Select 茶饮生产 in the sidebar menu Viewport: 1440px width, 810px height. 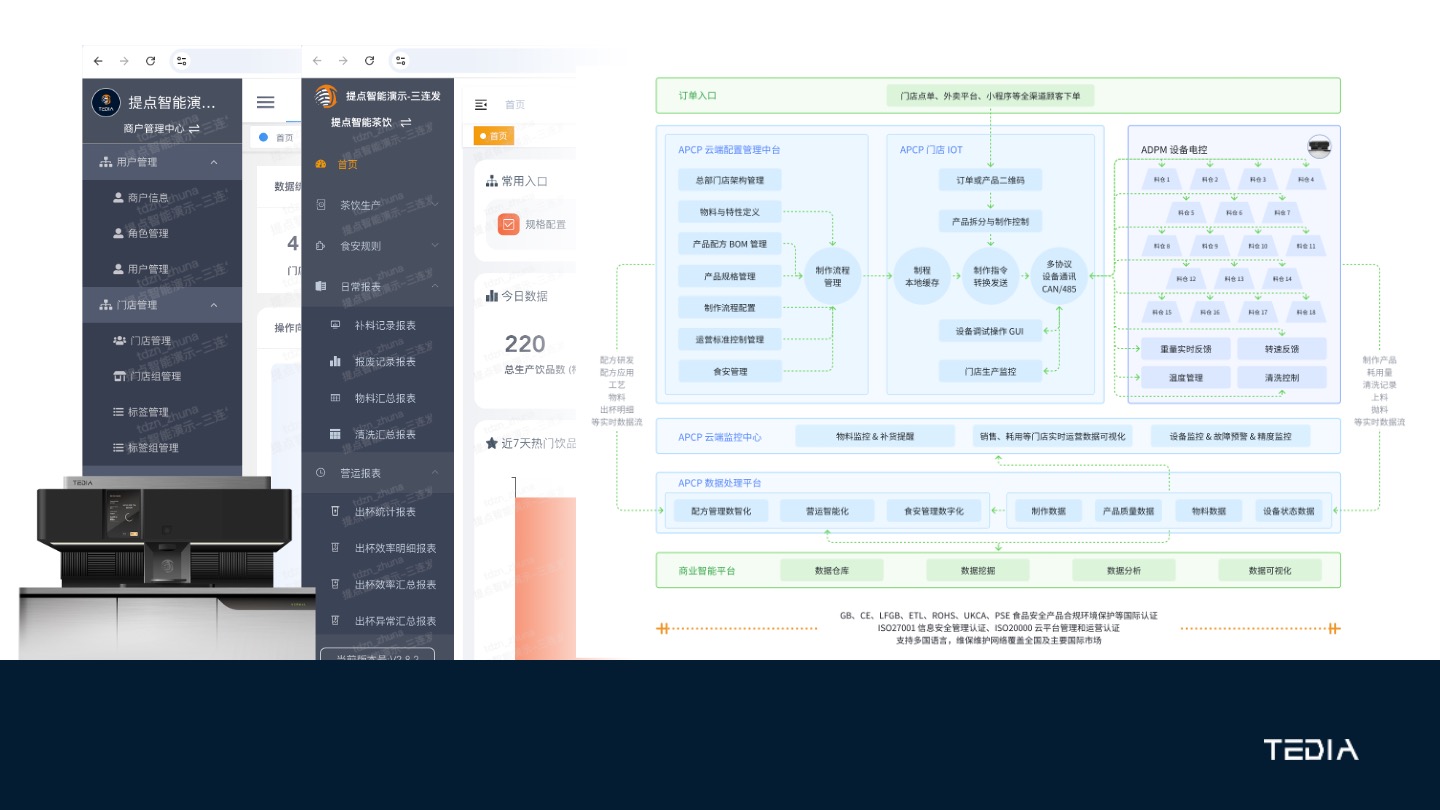360,205
